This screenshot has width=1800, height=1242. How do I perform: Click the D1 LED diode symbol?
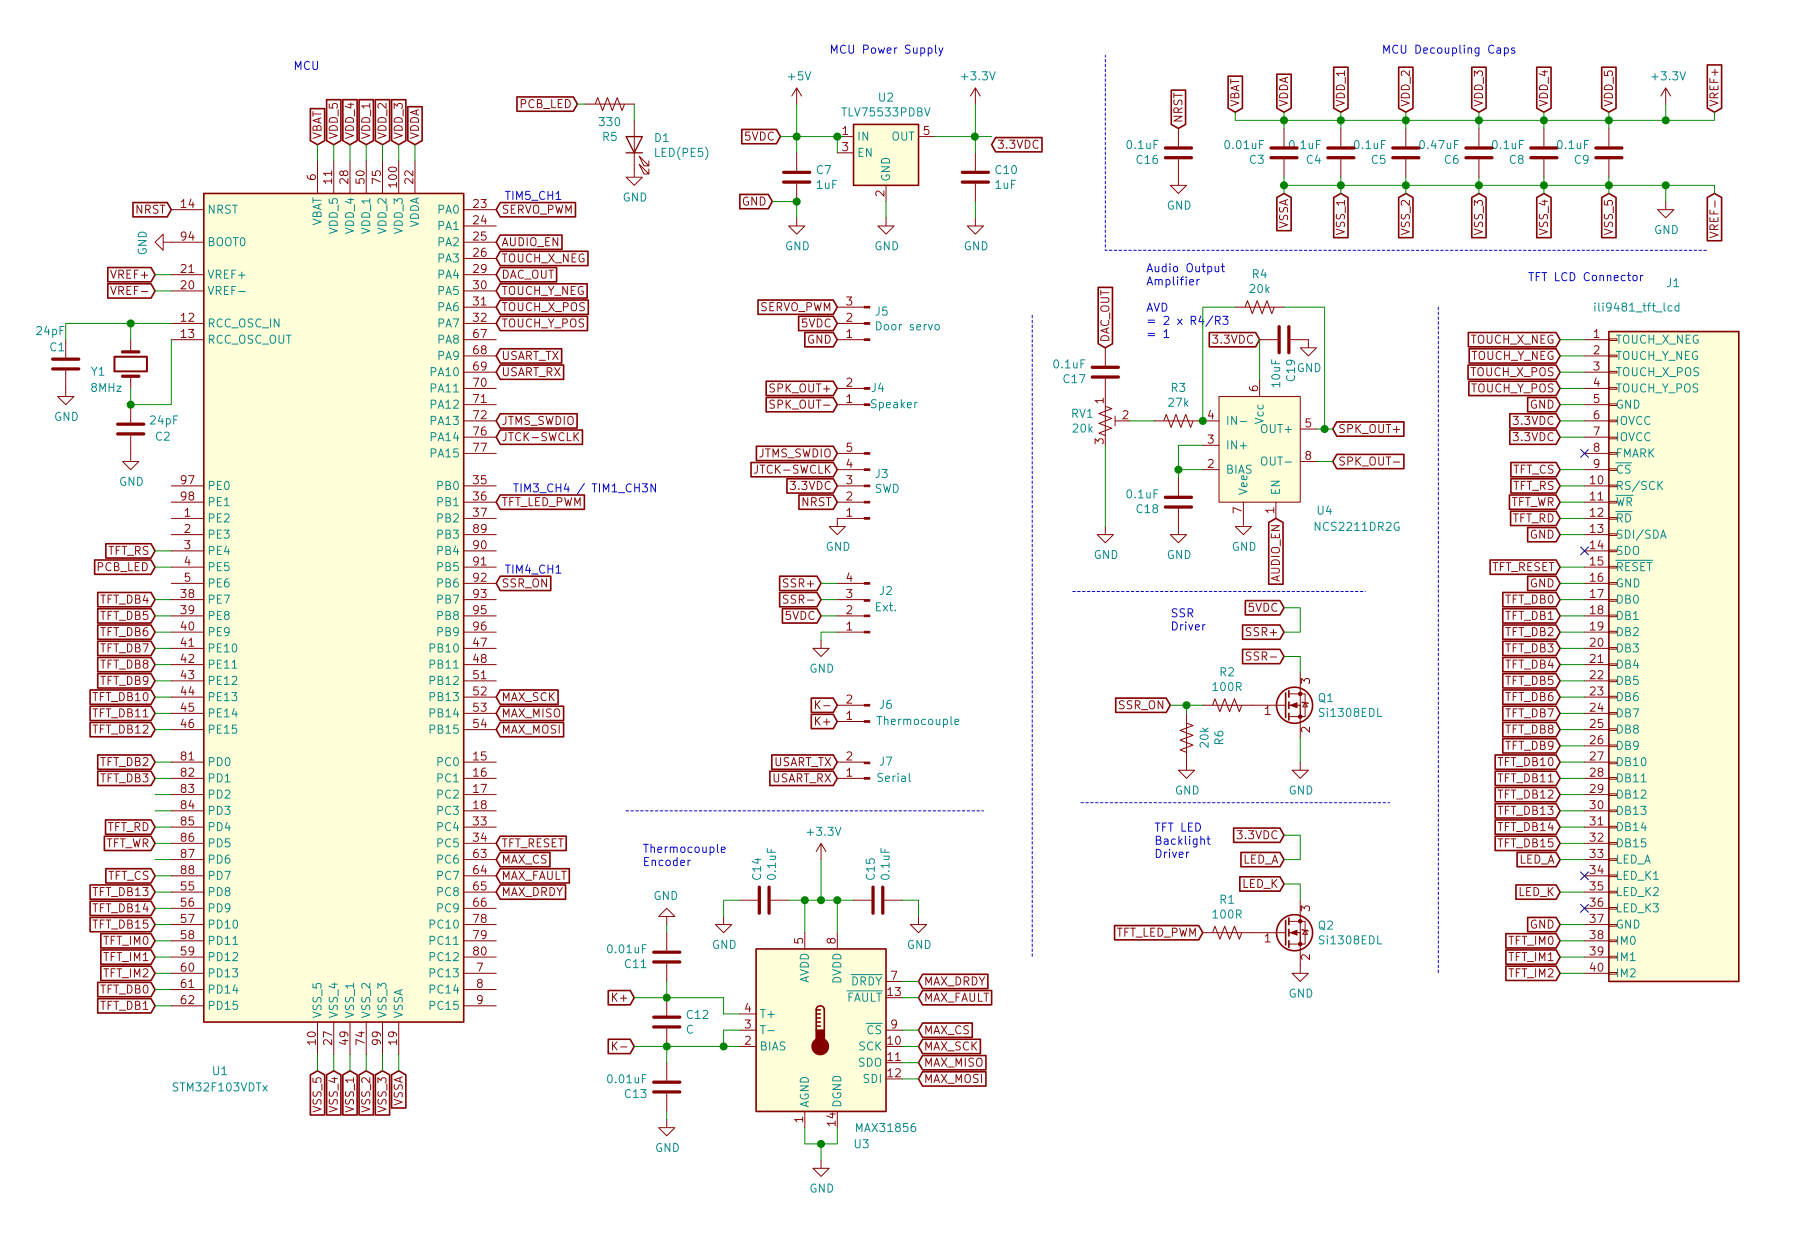634,146
